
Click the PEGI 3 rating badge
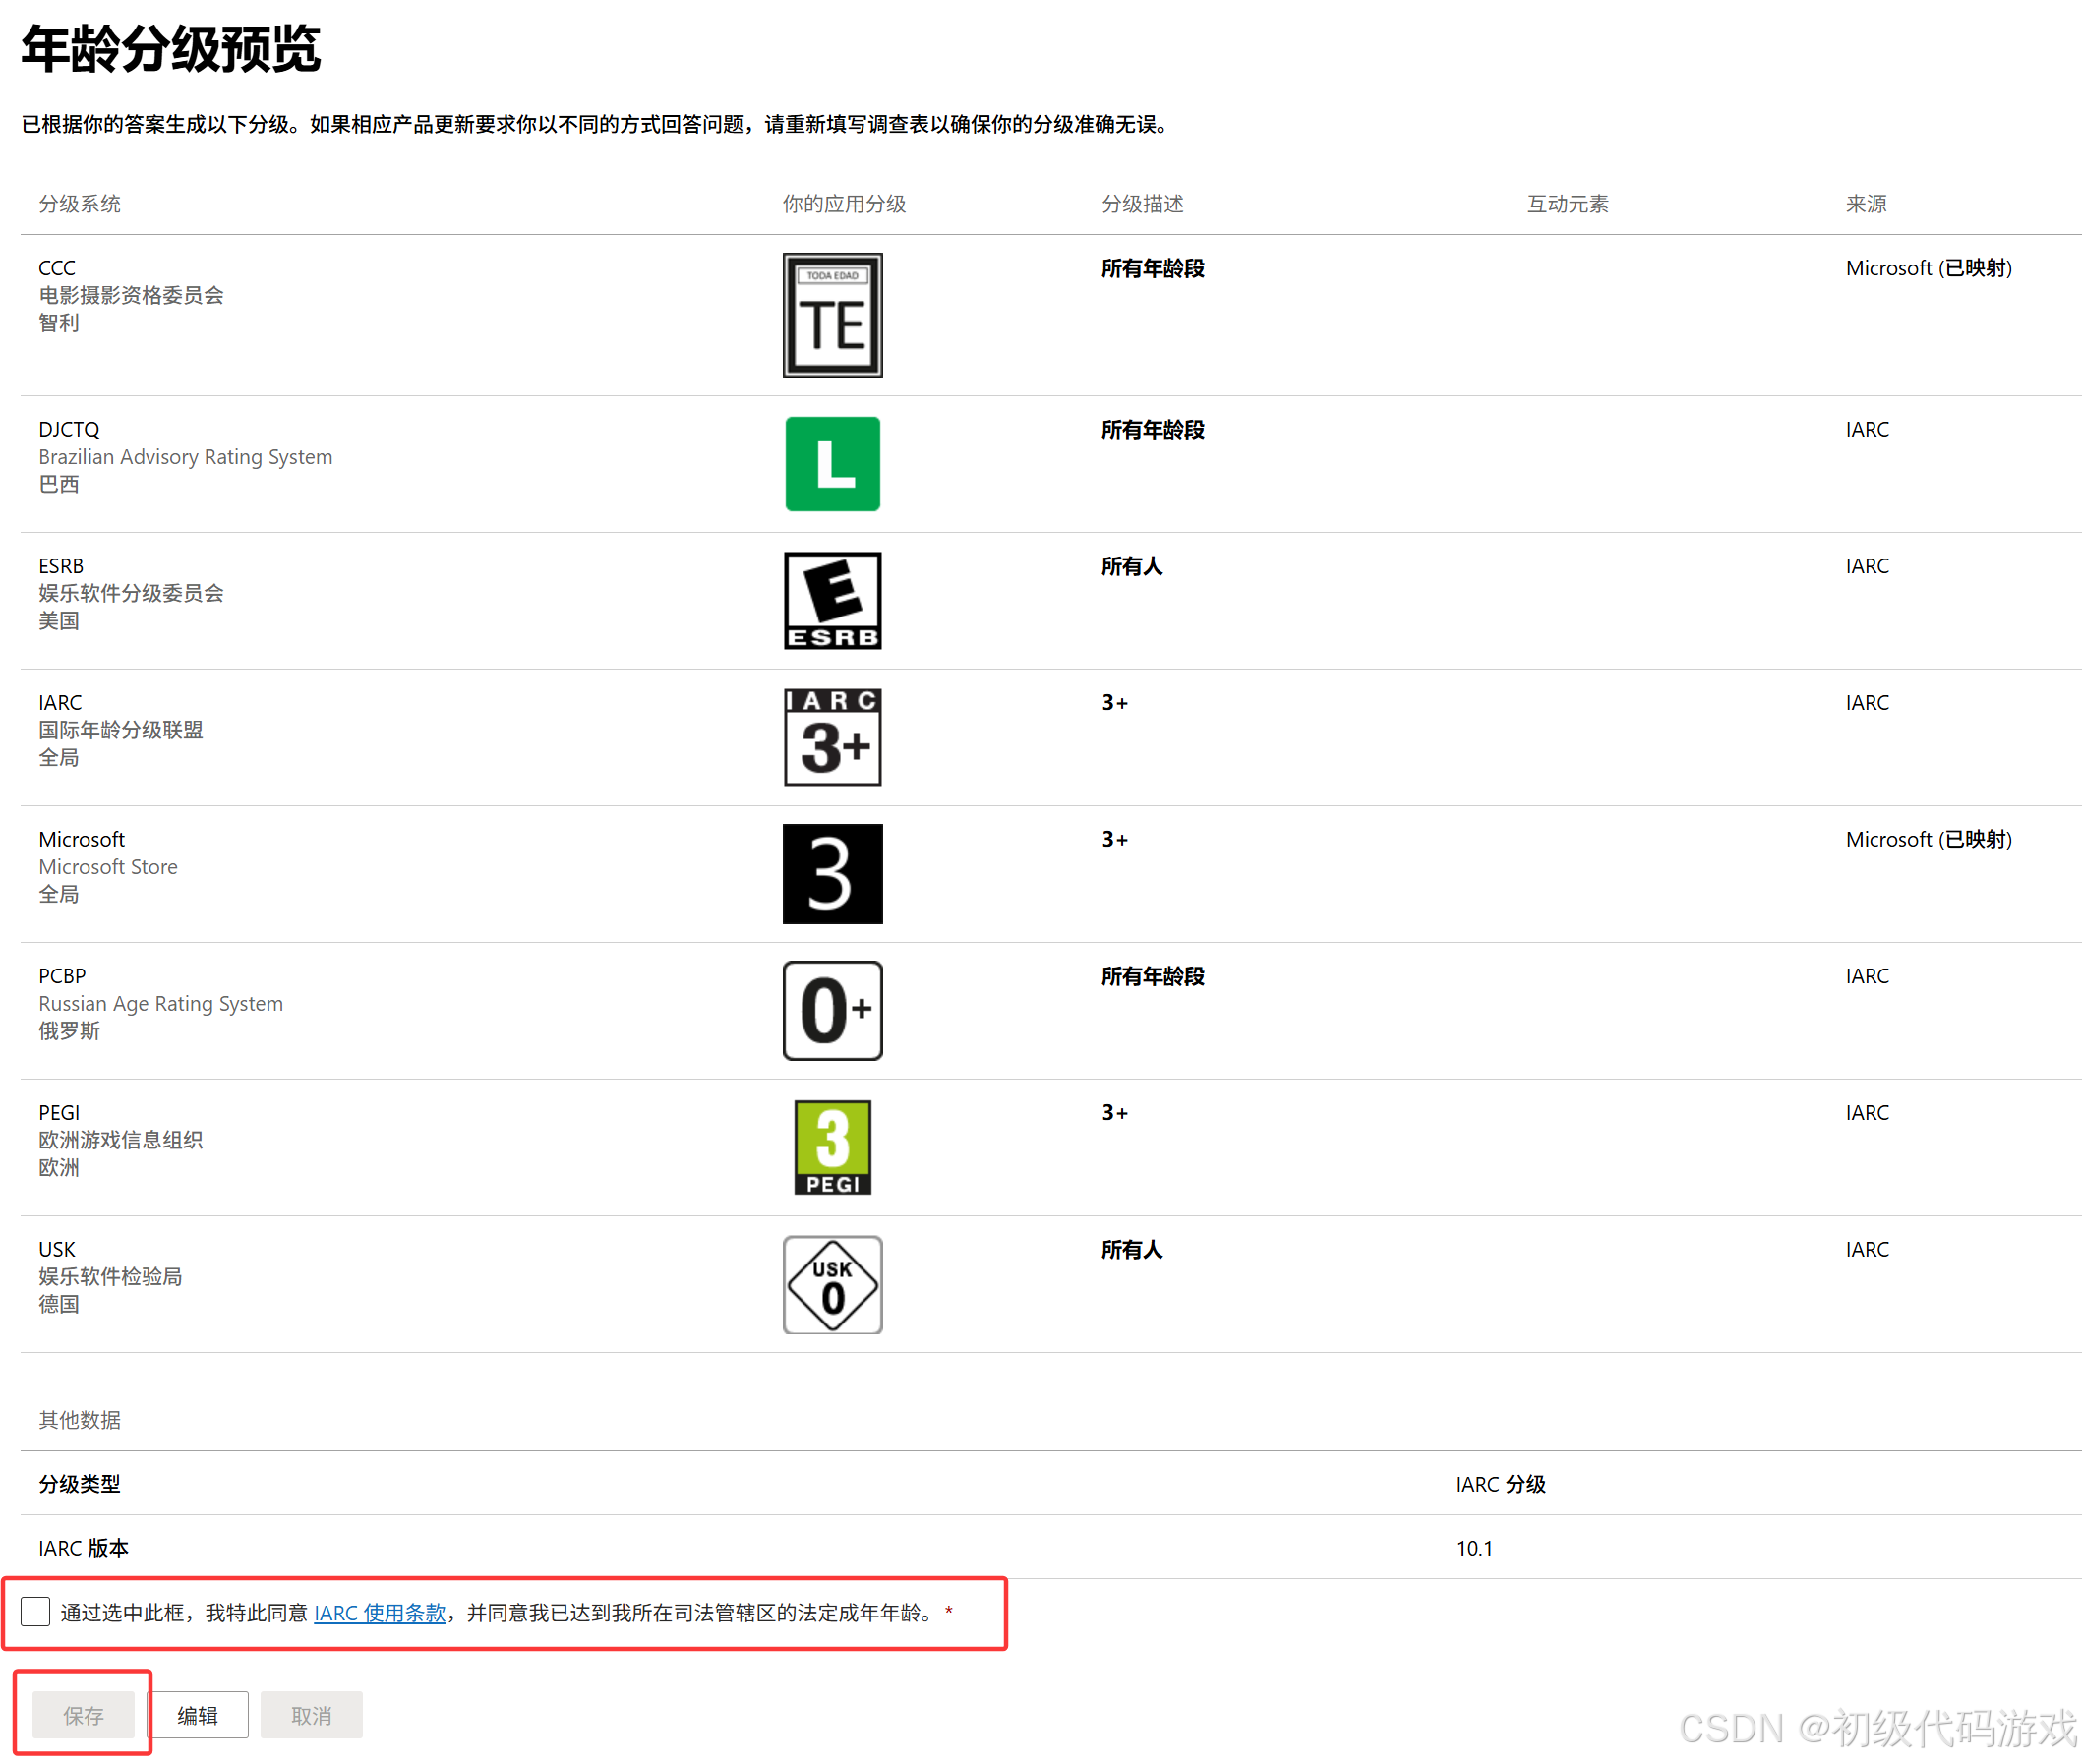tap(832, 1147)
